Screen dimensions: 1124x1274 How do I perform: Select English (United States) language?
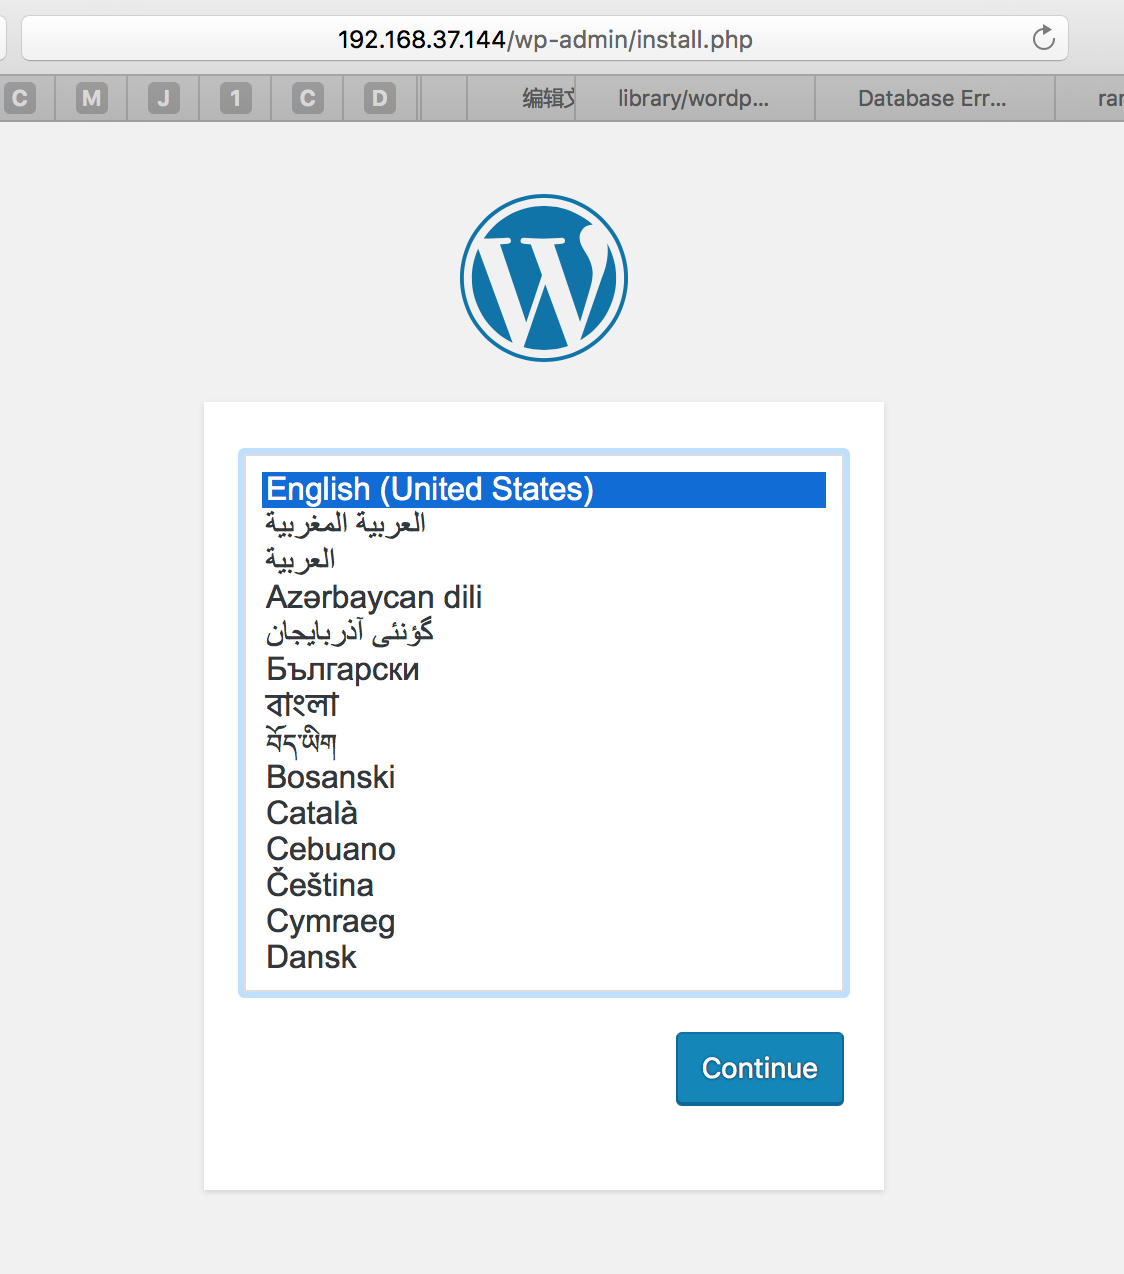pyautogui.click(x=544, y=489)
